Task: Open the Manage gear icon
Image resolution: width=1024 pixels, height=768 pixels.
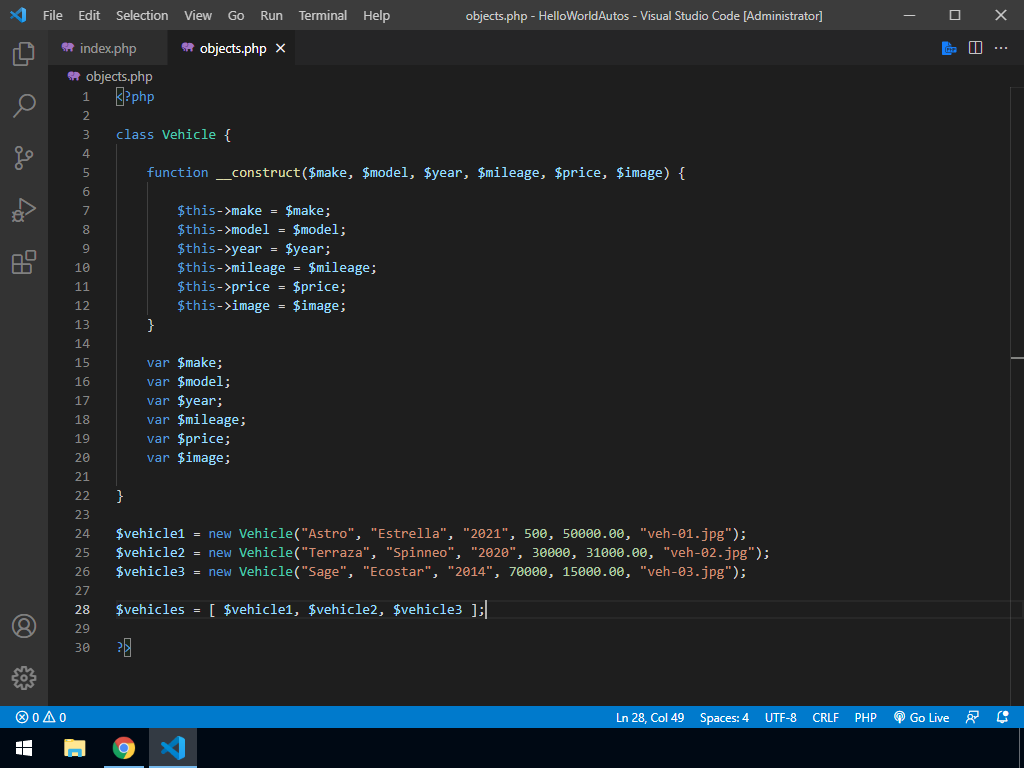Action: click(x=24, y=678)
